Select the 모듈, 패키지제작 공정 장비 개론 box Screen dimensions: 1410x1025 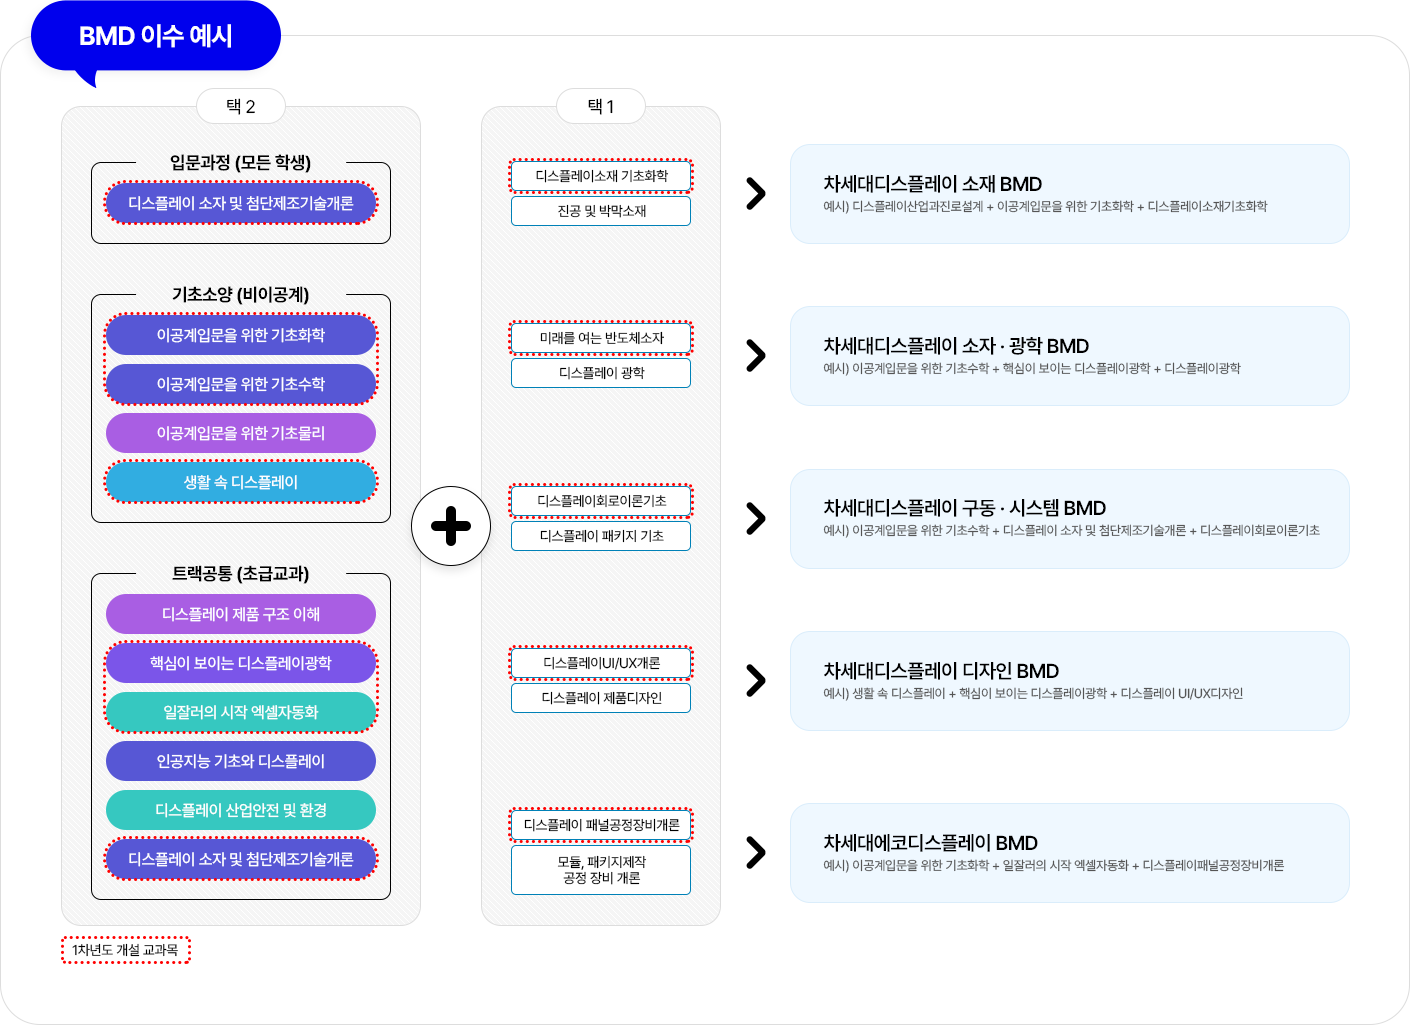[x=601, y=870]
